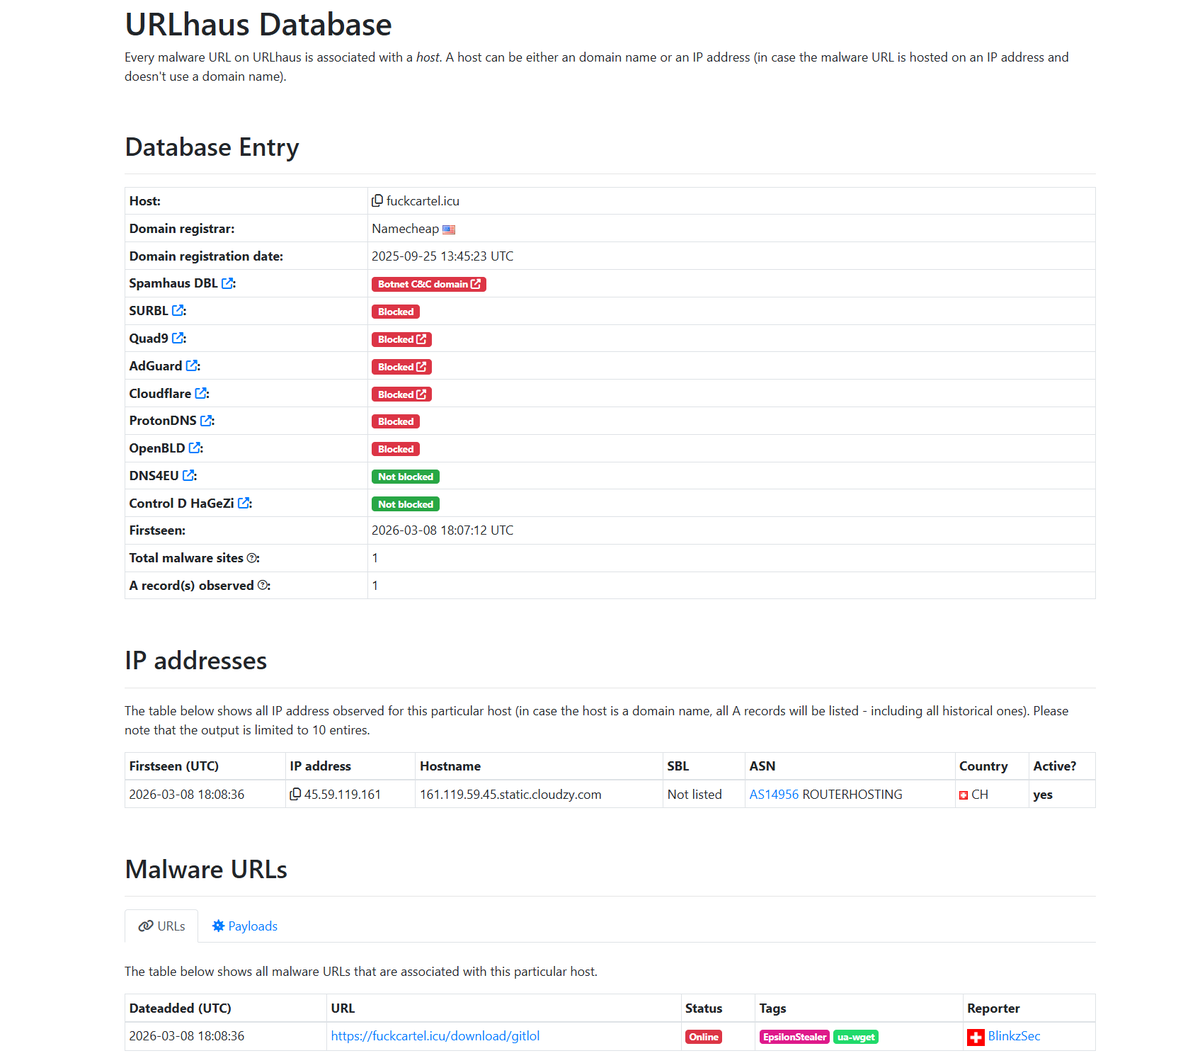Click the ROUTERHOSTING ASN name

852,795
